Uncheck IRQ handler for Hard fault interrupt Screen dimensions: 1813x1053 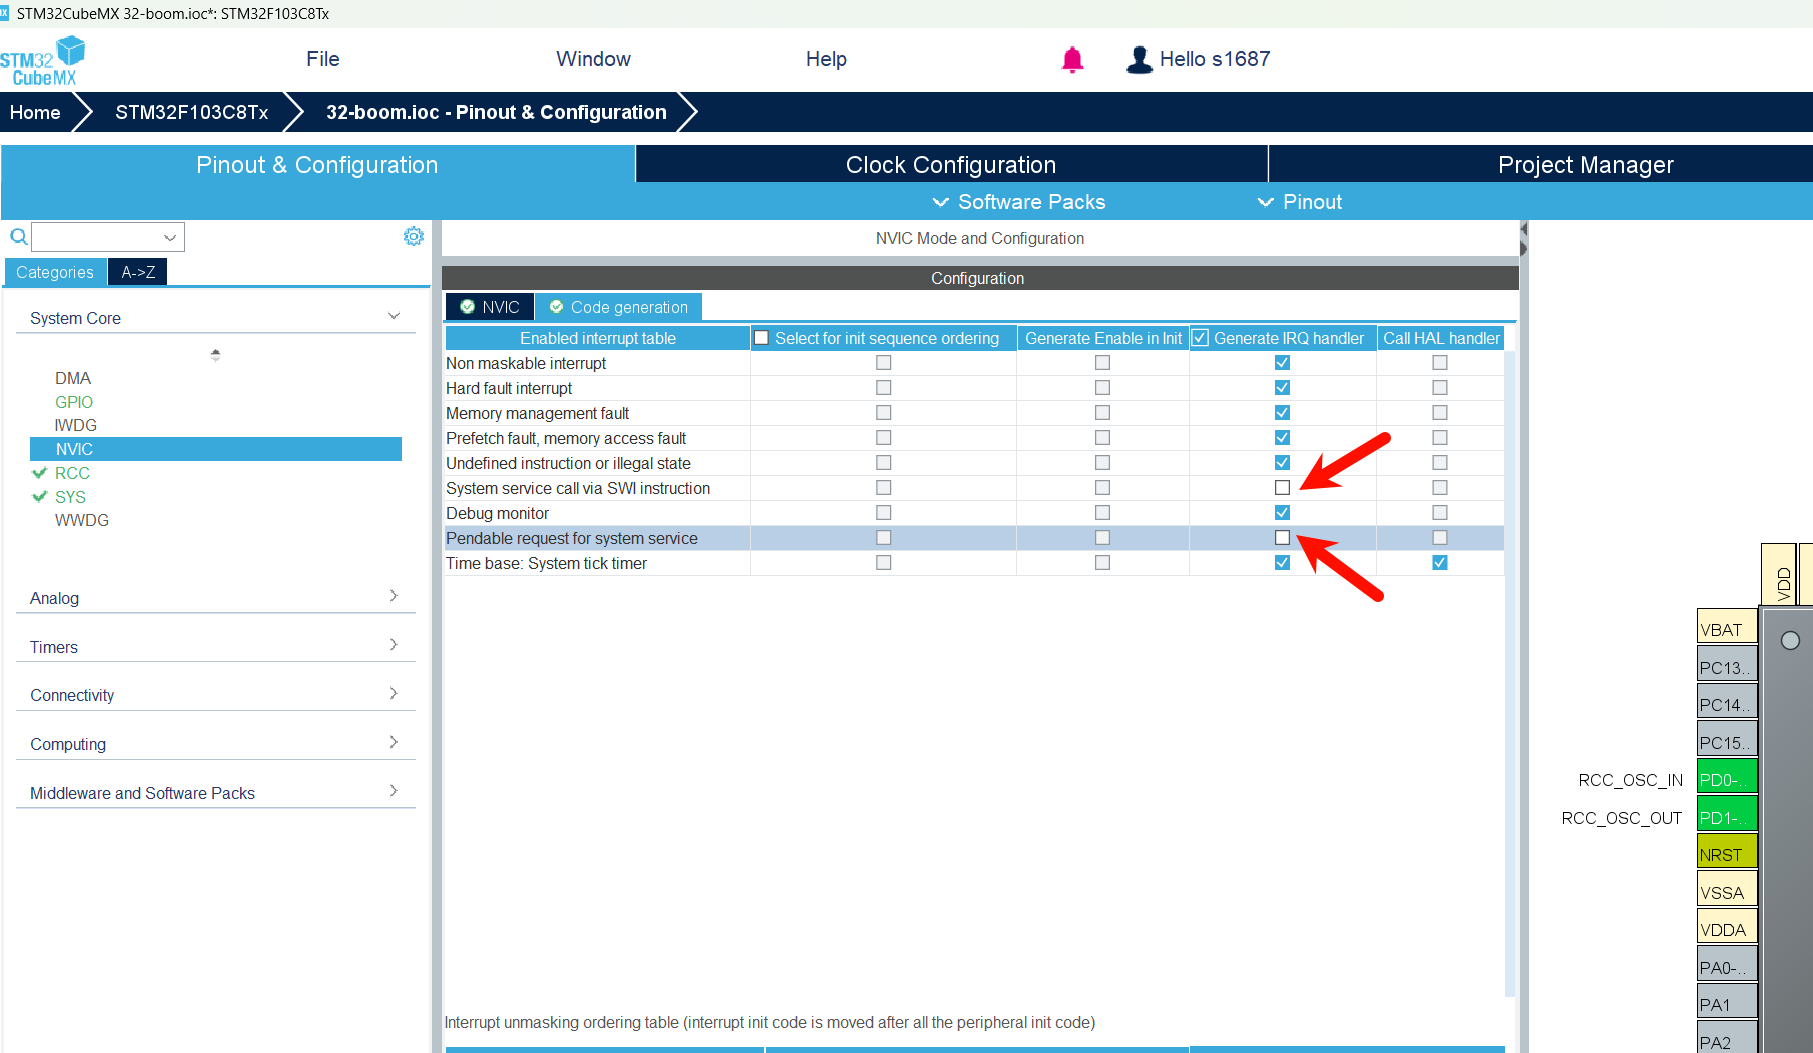(x=1282, y=388)
